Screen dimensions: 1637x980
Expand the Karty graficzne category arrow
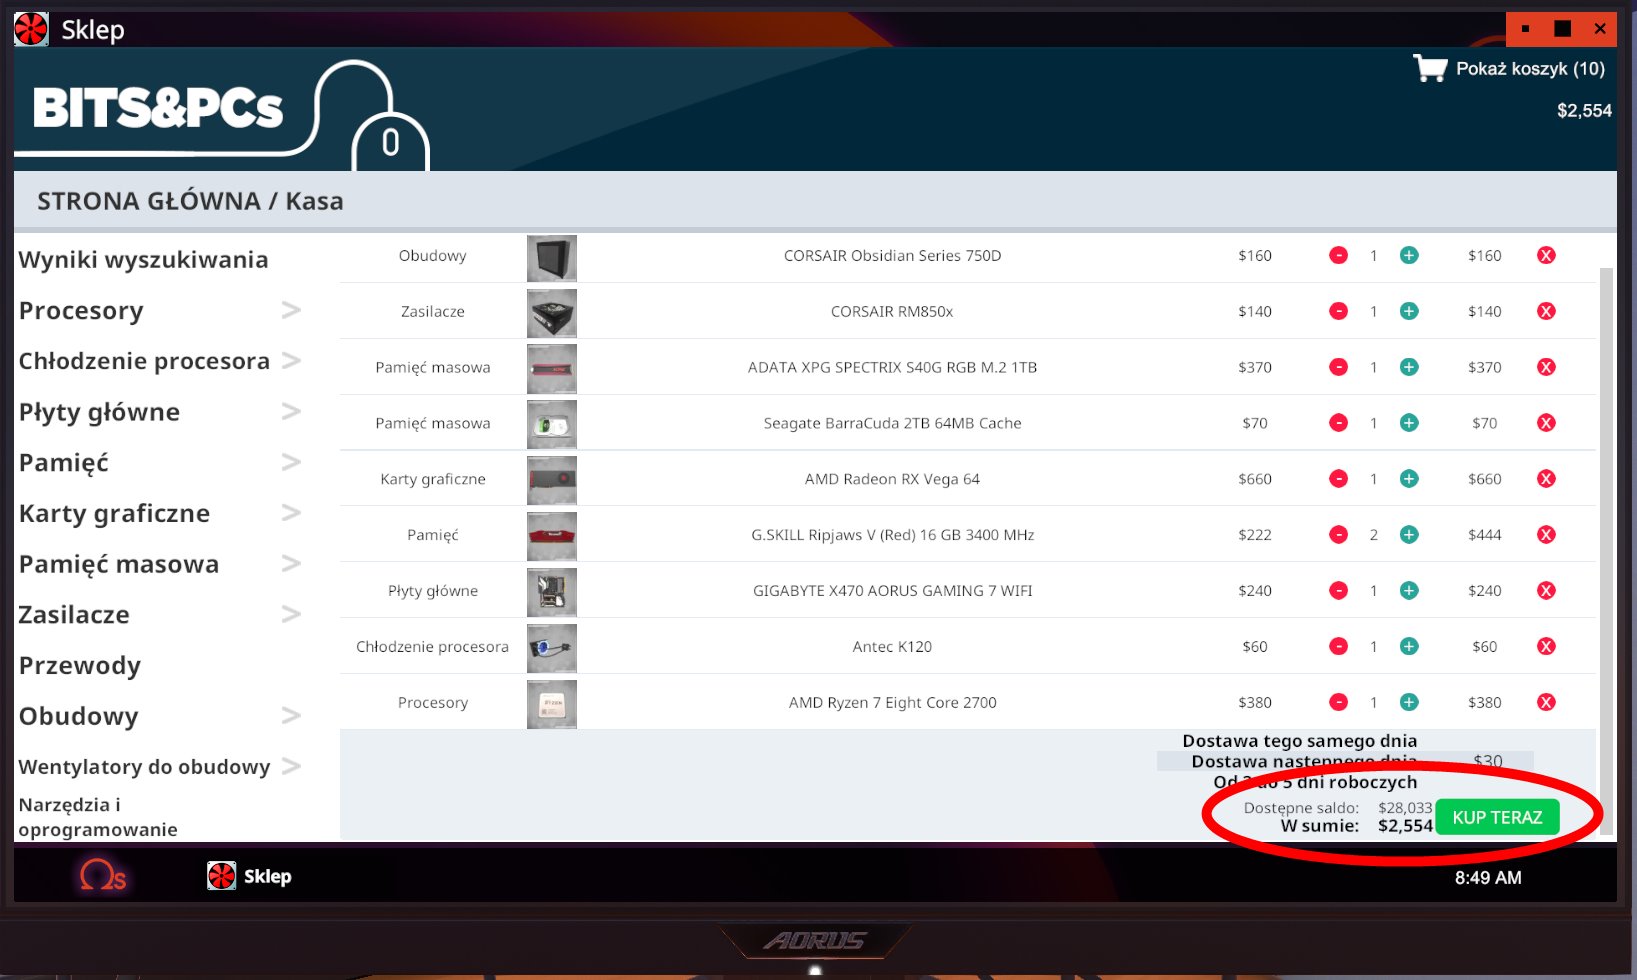tap(291, 513)
